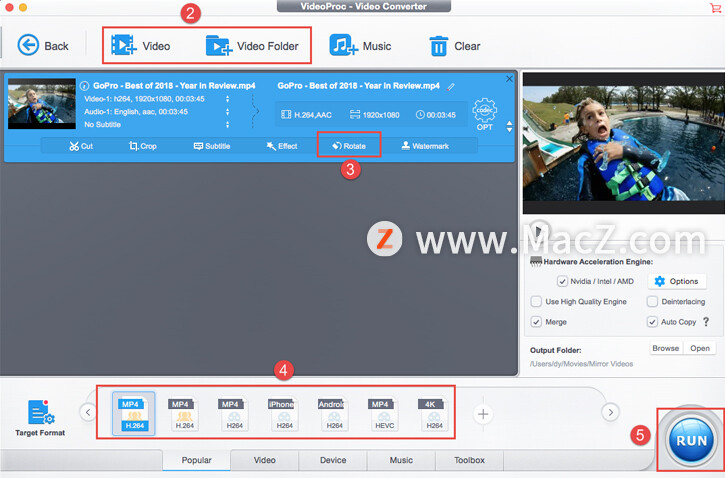Reorder item with the up/down arrows
This screenshot has height=478, width=725.
point(509,127)
